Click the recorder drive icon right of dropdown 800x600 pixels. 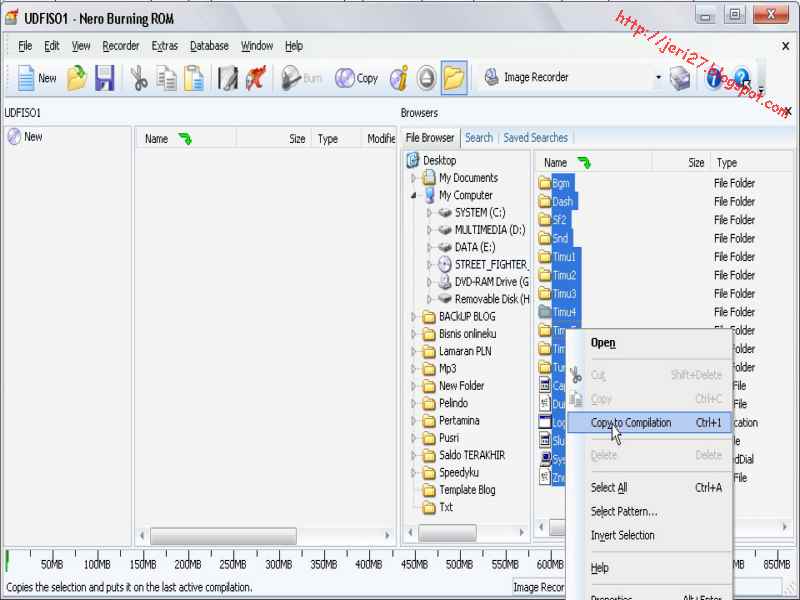pyautogui.click(x=680, y=78)
